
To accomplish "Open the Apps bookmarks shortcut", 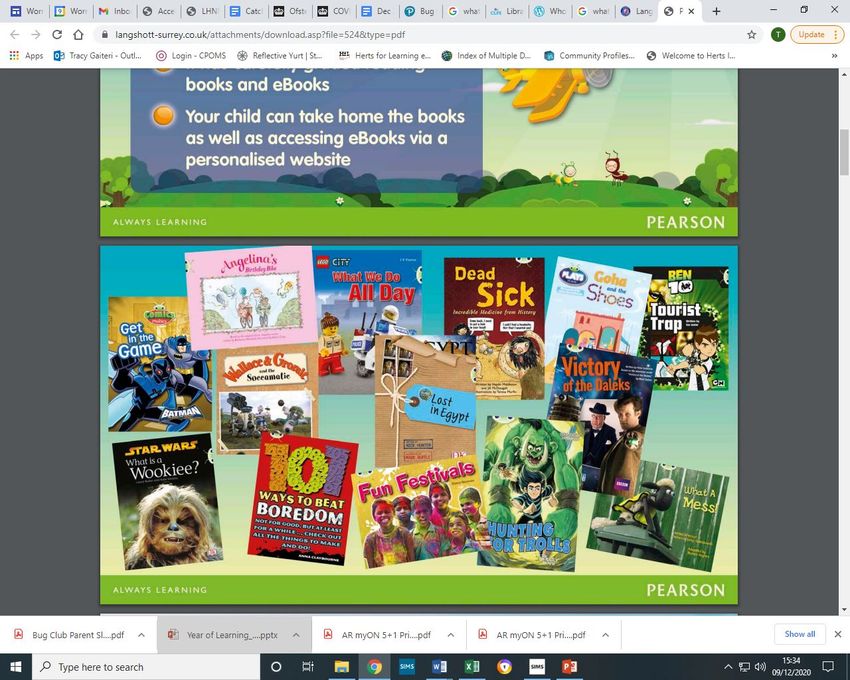I will (26, 55).
